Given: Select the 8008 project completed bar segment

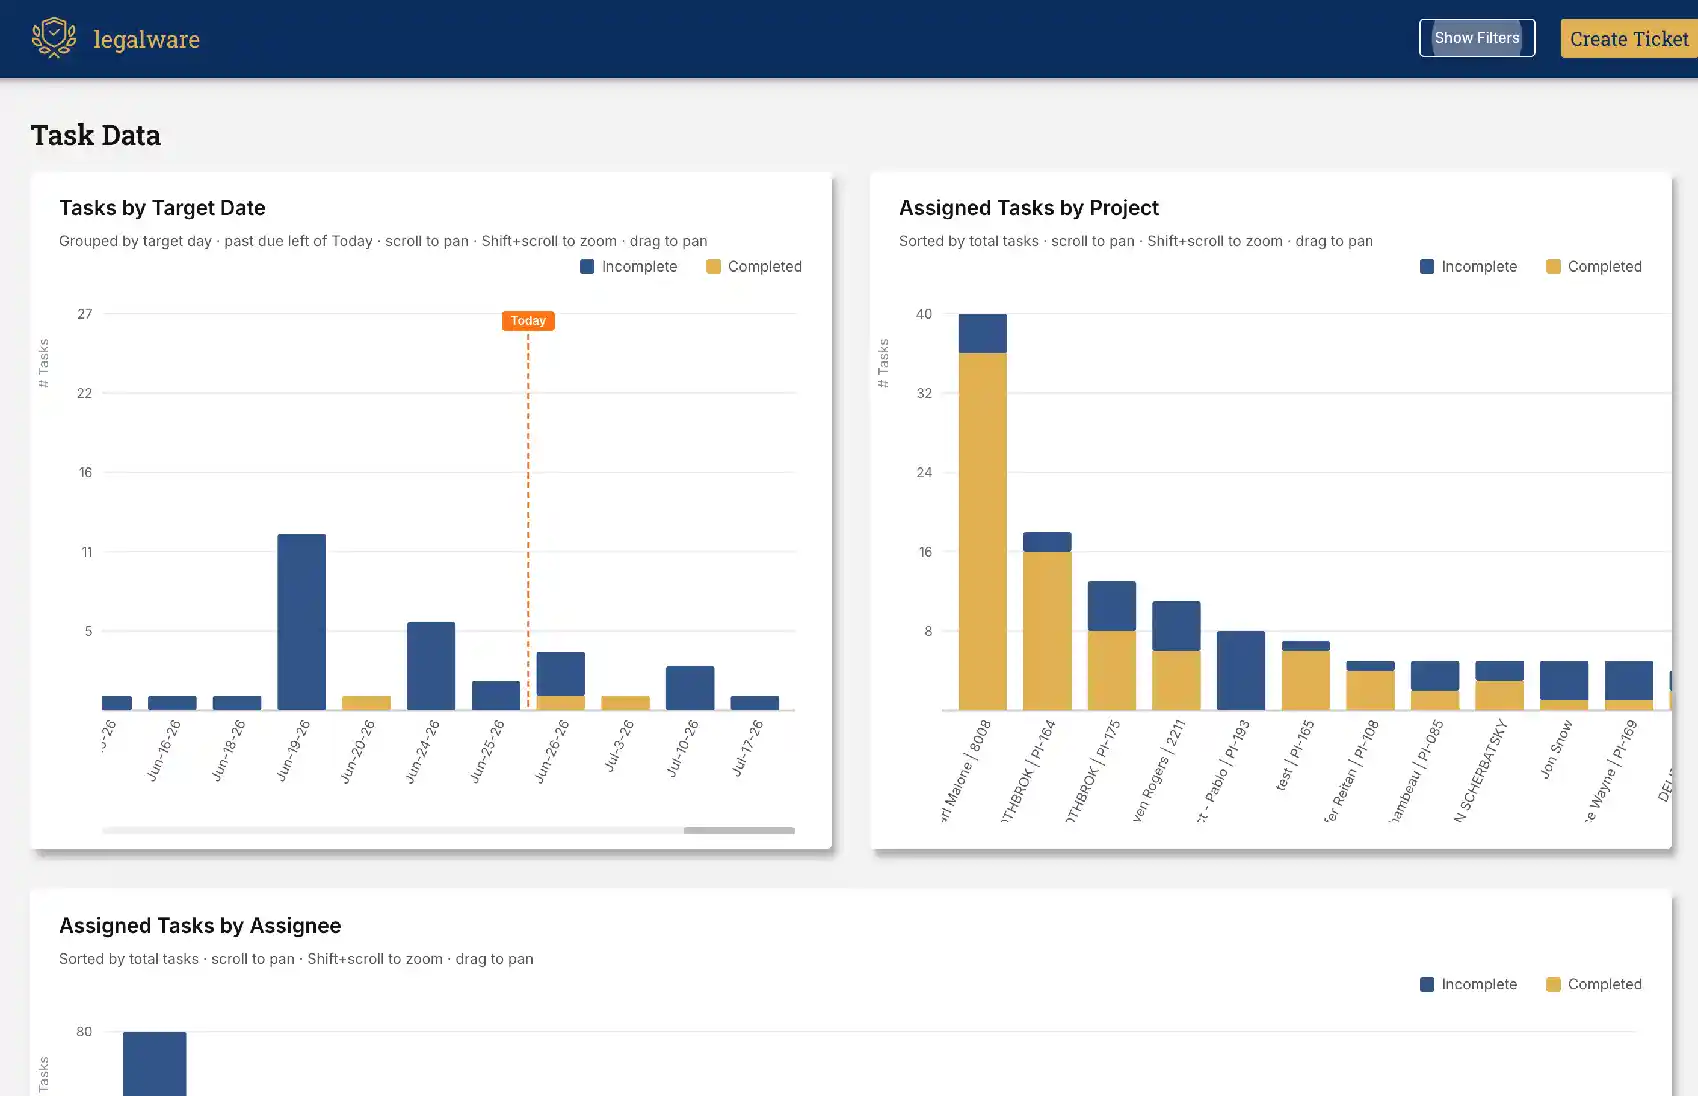Looking at the screenshot, I should tap(983, 532).
